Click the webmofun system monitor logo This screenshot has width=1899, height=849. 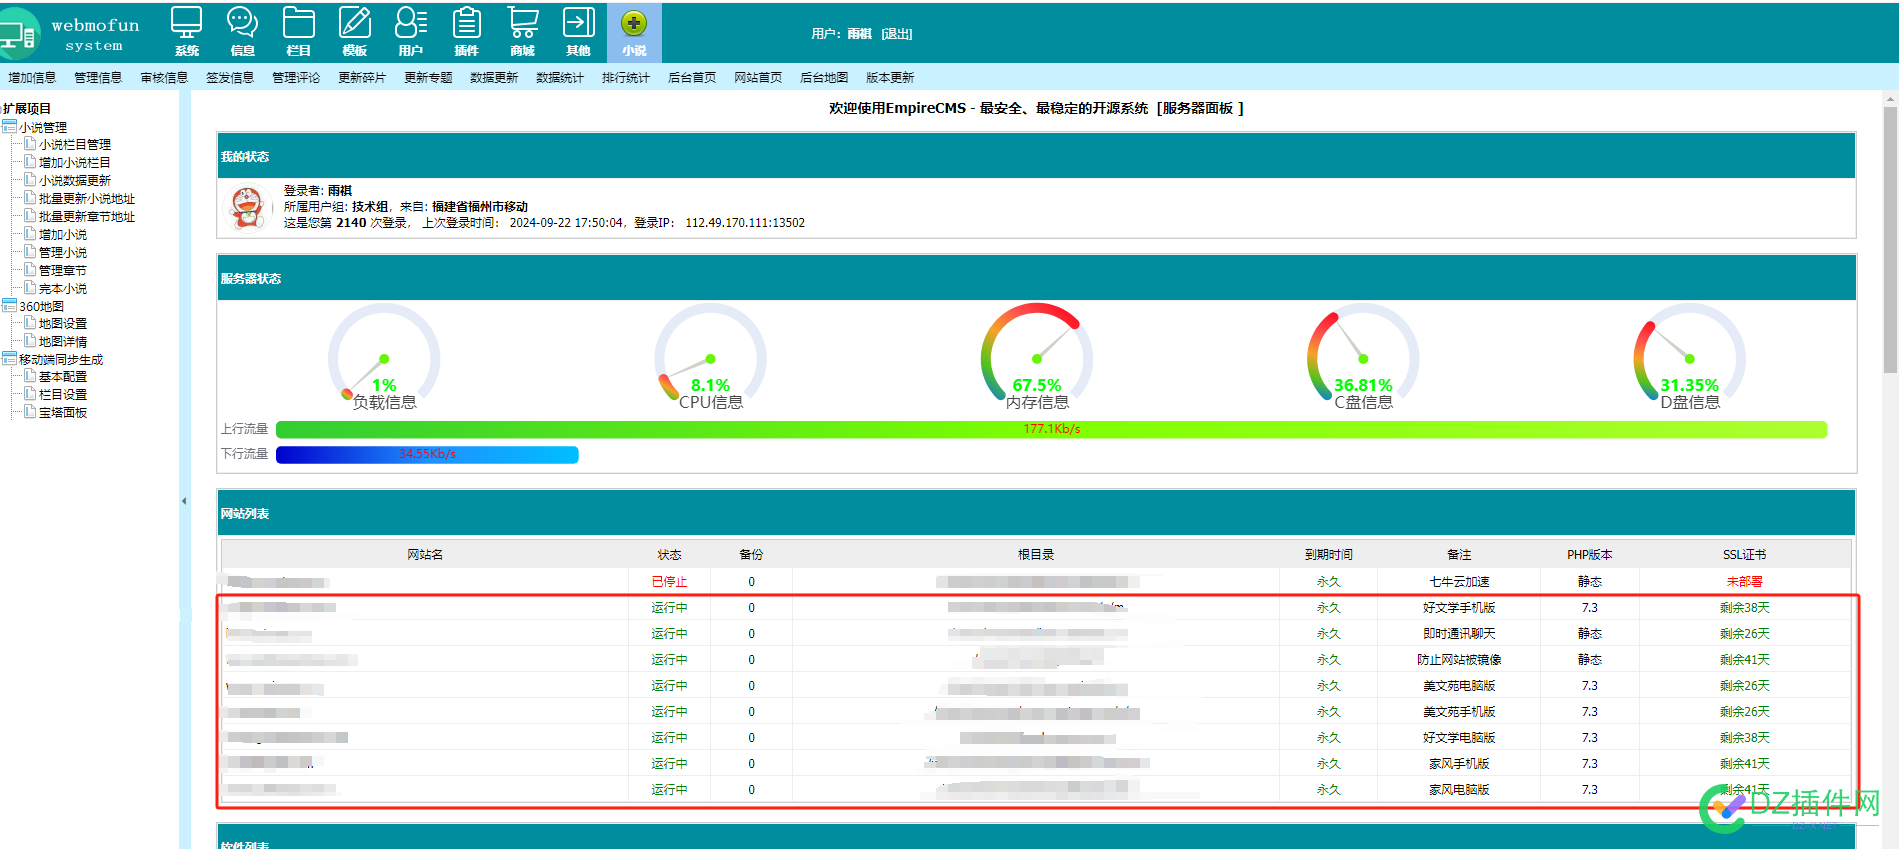click(18, 33)
